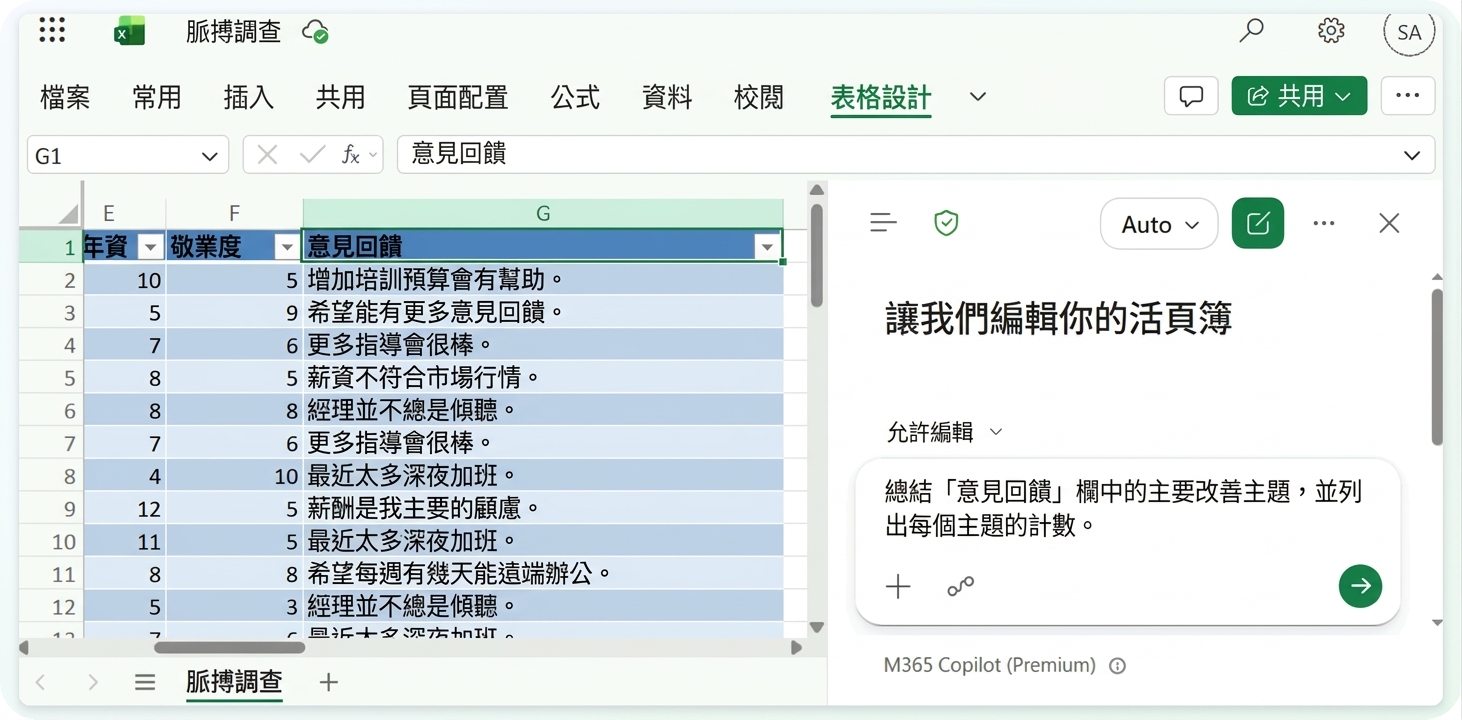Click the select all corner triangle
The image size is (1462, 720).
(x=67, y=213)
